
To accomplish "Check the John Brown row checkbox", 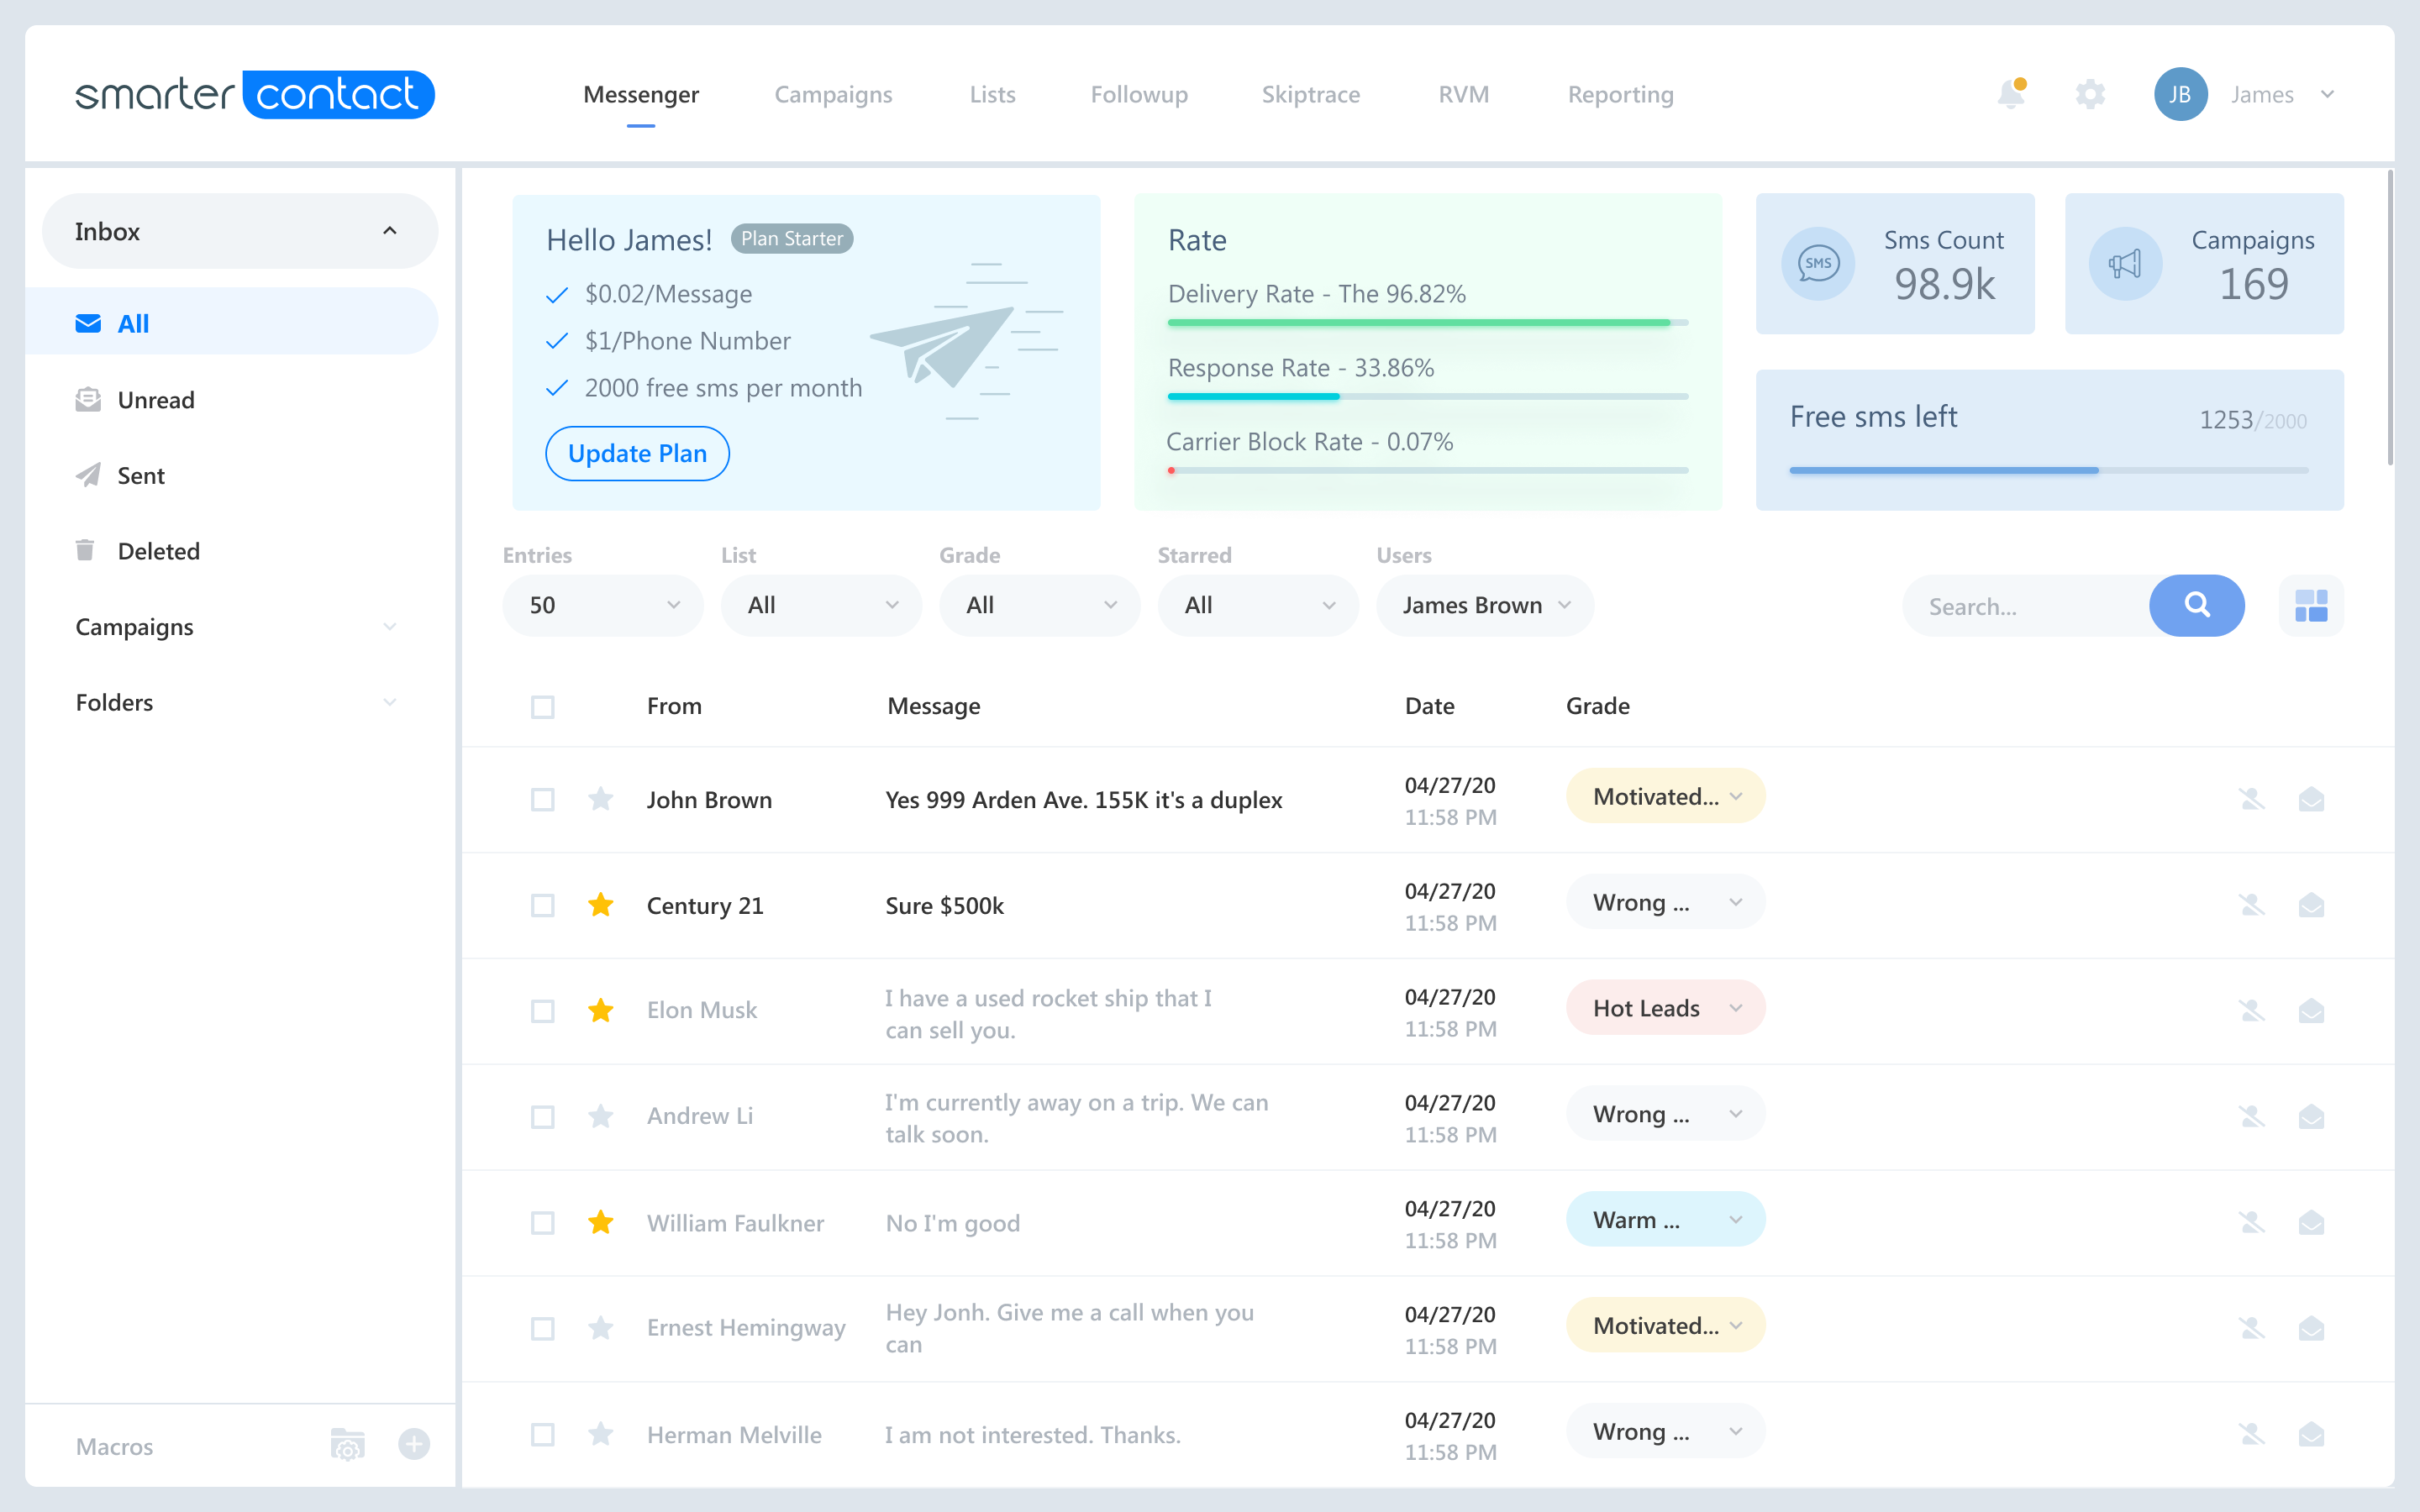I will pos(542,799).
